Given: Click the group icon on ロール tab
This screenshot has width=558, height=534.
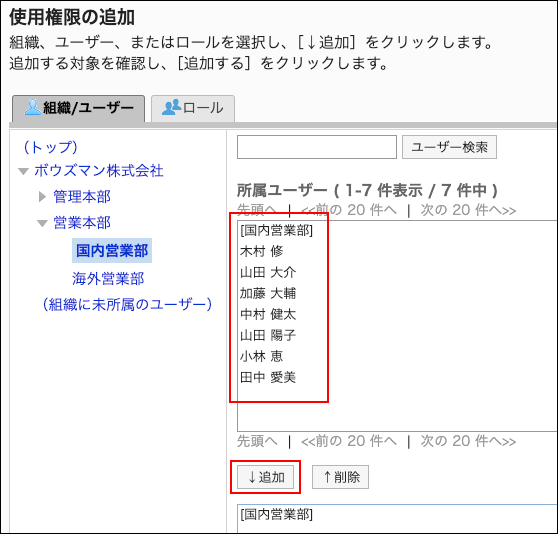Looking at the screenshot, I should tap(171, 107).
